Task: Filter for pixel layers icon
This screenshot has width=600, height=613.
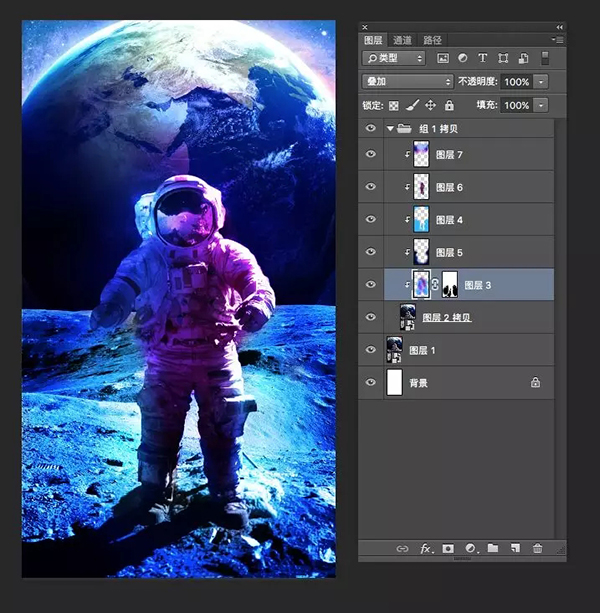Action: pyautogui.click(x=443, y=59)
